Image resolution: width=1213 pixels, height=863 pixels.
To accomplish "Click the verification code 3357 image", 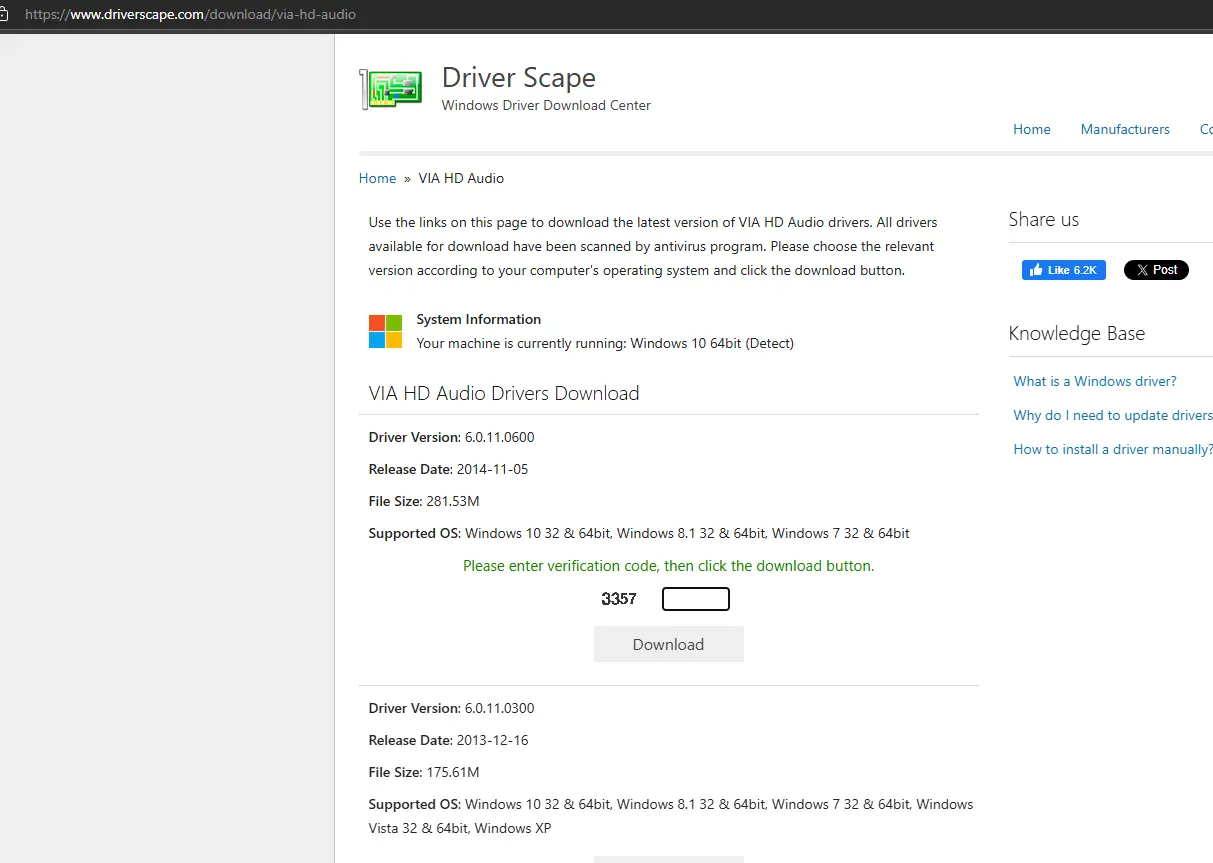I will (x=619, y=599).
